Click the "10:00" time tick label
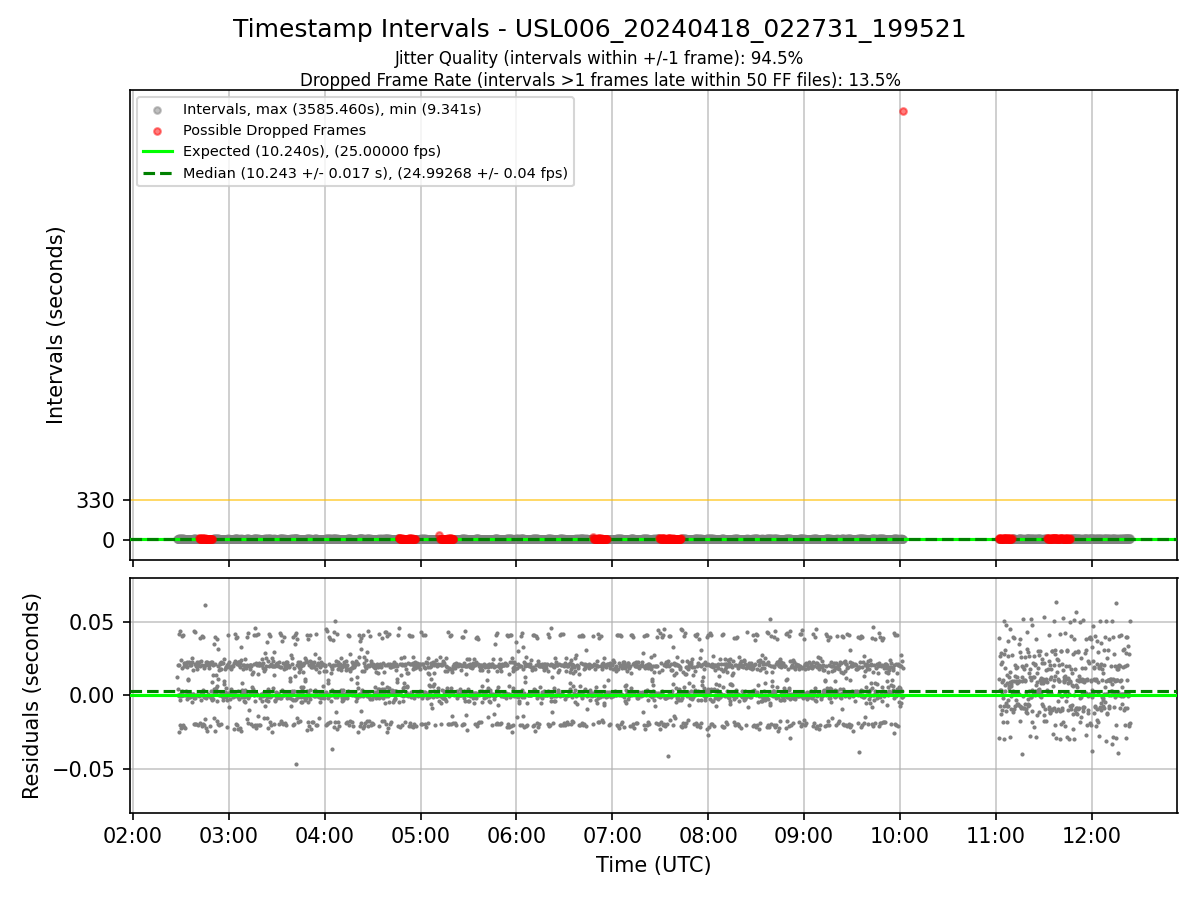The width and height of the screenshot is (1200, 900). click(x=900, y=834)
